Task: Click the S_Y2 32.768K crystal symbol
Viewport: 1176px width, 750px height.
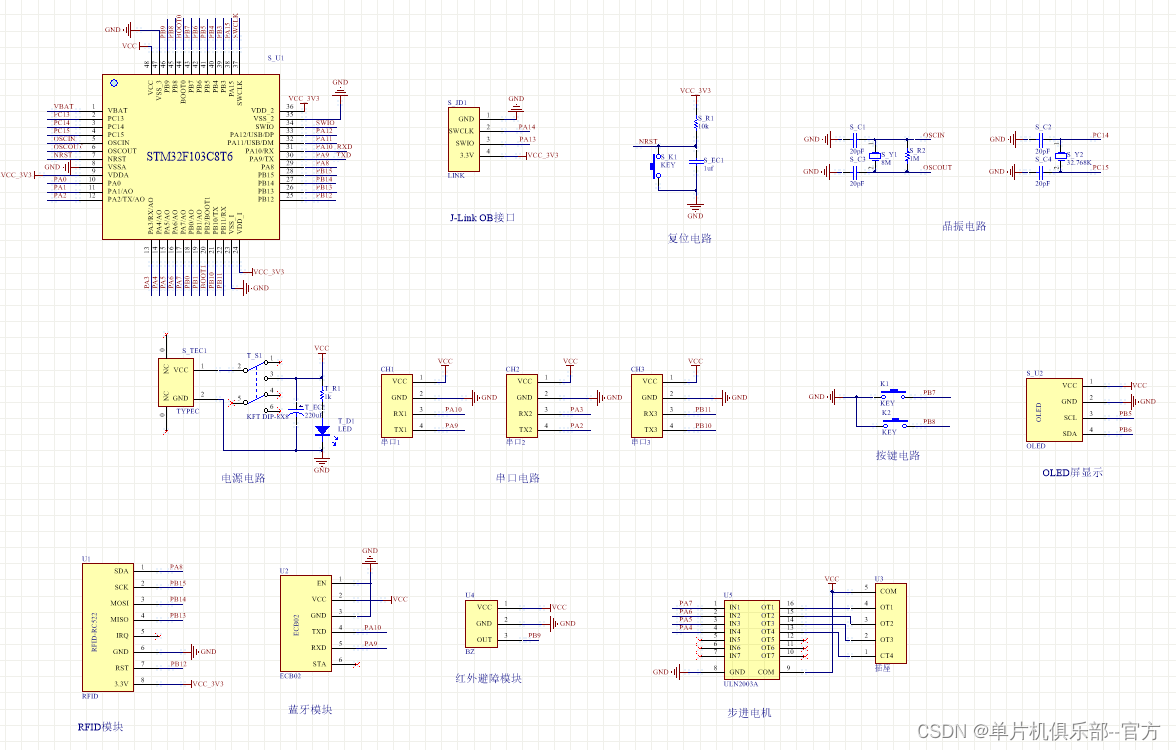Action: click(x=1060, y=156)
